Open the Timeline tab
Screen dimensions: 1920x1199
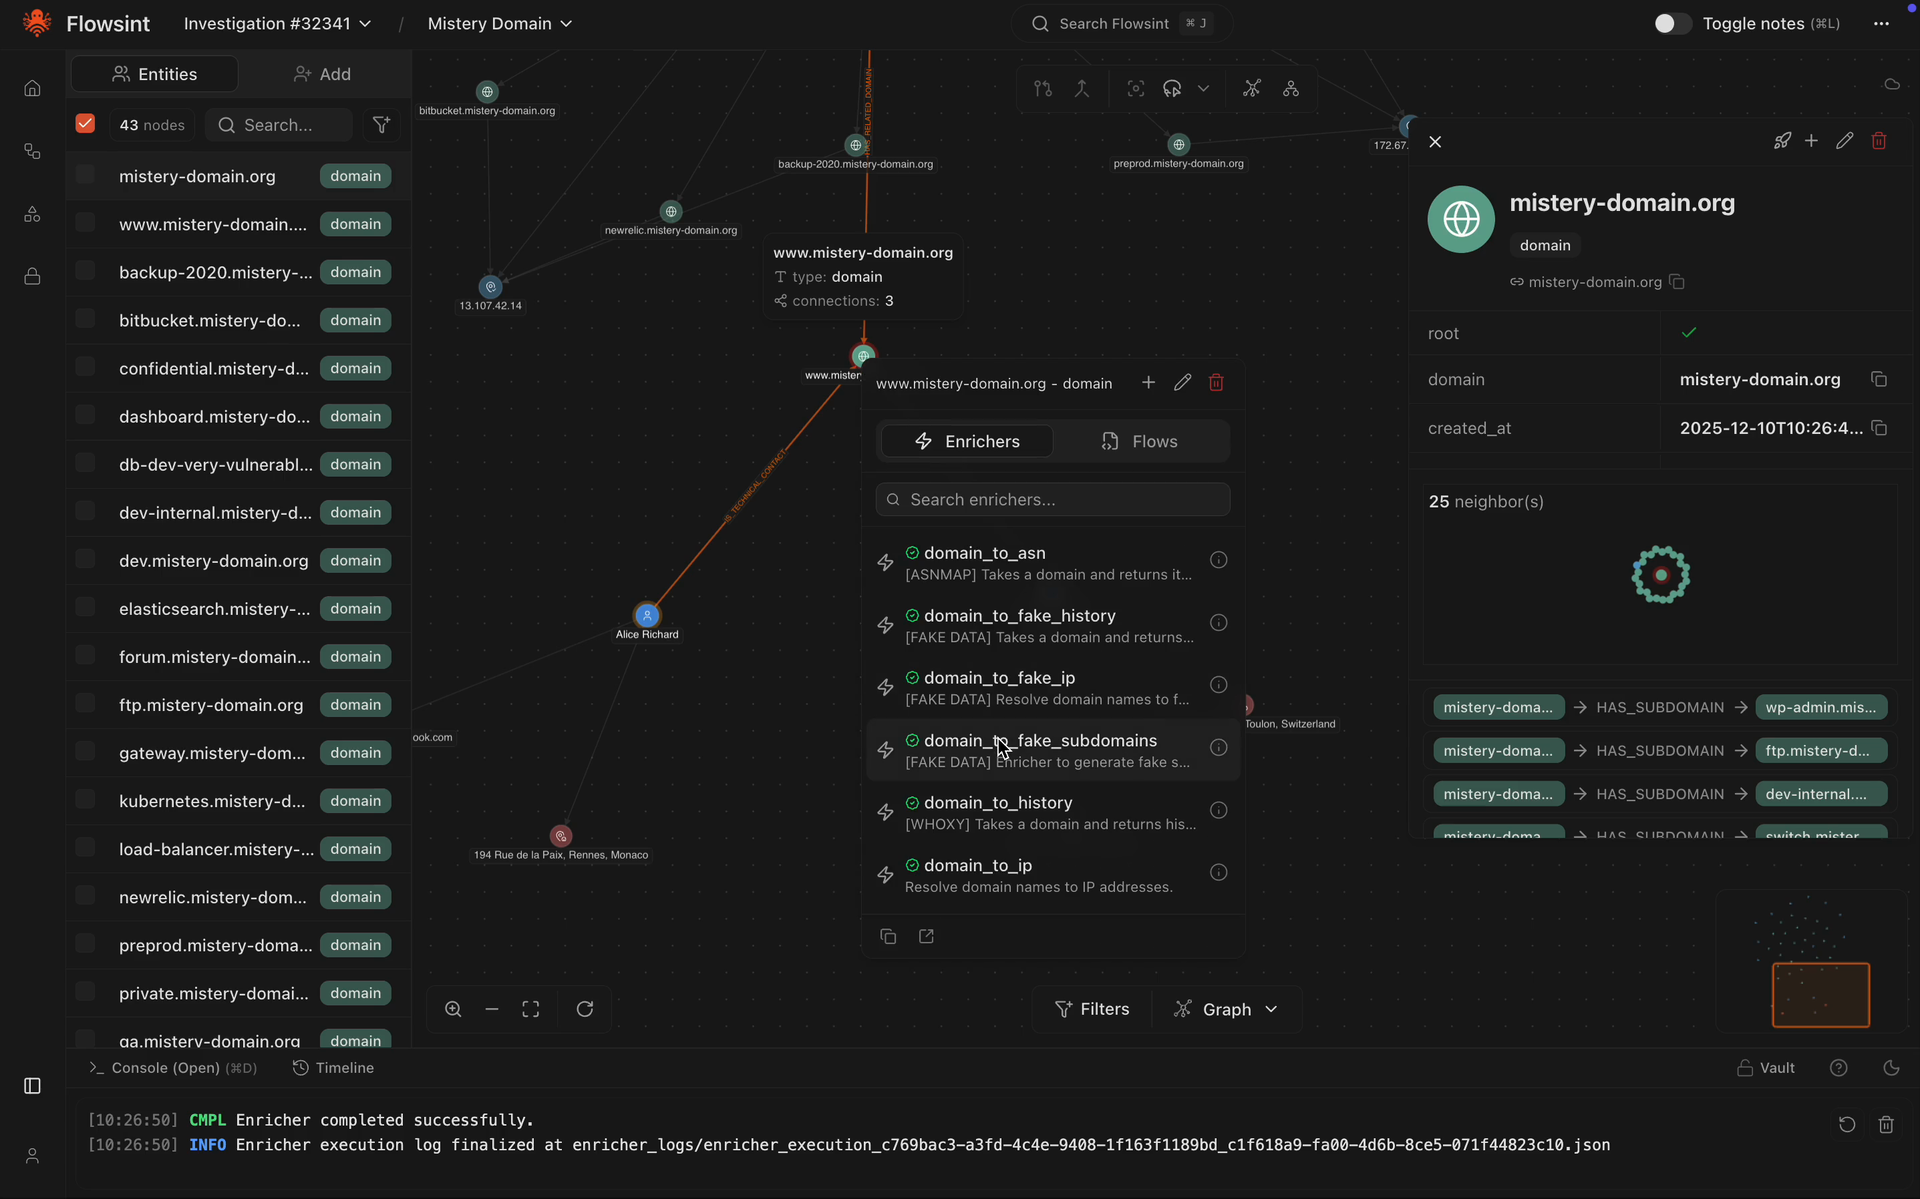pyautogui.click(x=333, y=1068)
